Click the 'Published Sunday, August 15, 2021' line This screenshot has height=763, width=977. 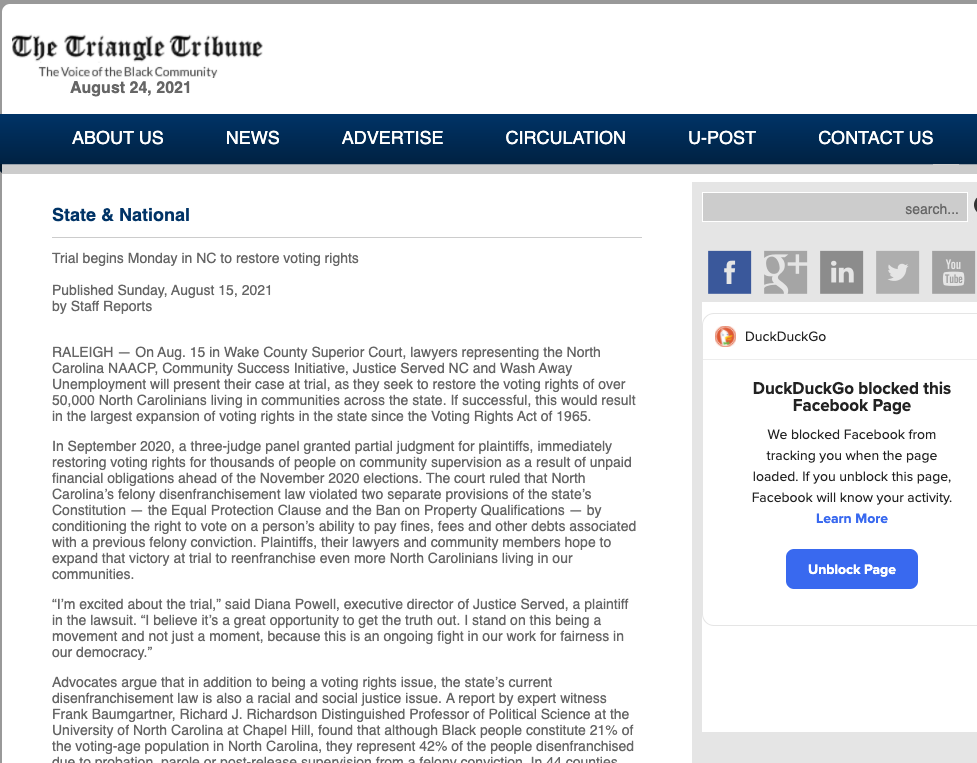162,290
